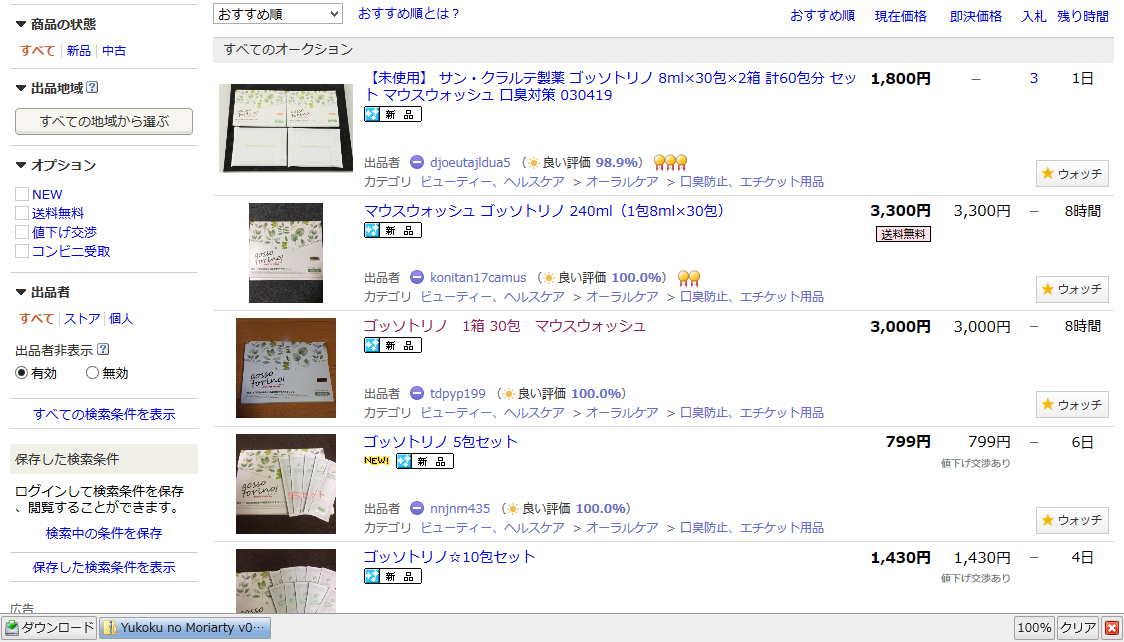The image size is (1124, 642).
Task: Click the download icon in the status bar
Action: (x=11, y=628)
